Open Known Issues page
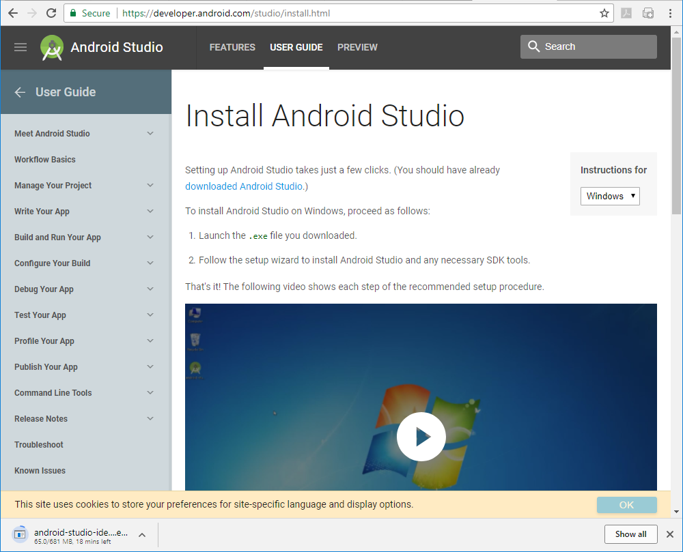Screen dimensions: 683x552 pos(40,471)
